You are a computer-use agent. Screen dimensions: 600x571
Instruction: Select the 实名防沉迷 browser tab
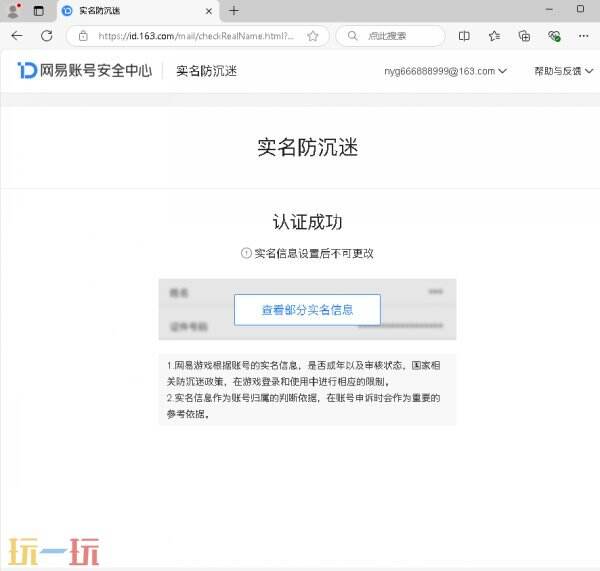pyautogui.click(x=139, y=11)
